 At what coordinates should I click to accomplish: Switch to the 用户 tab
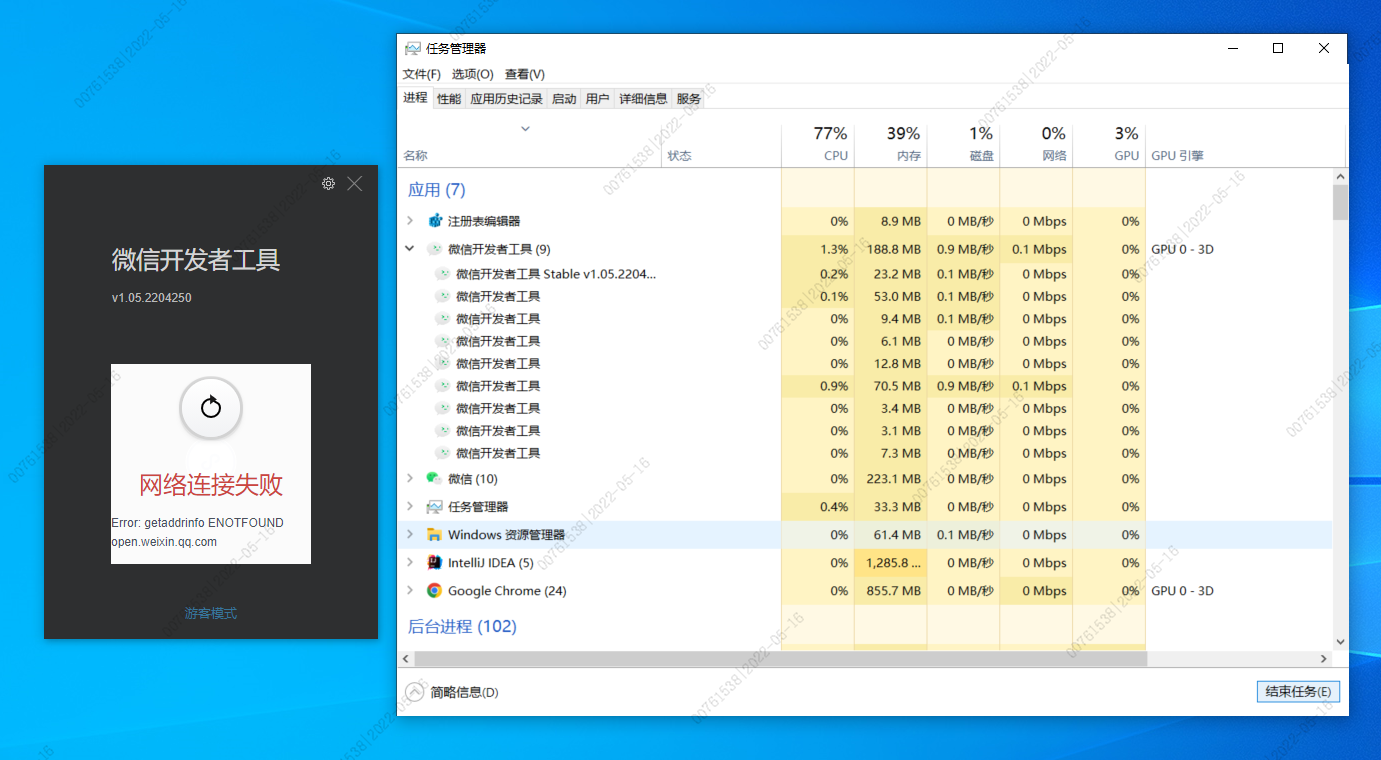[597, 99]
